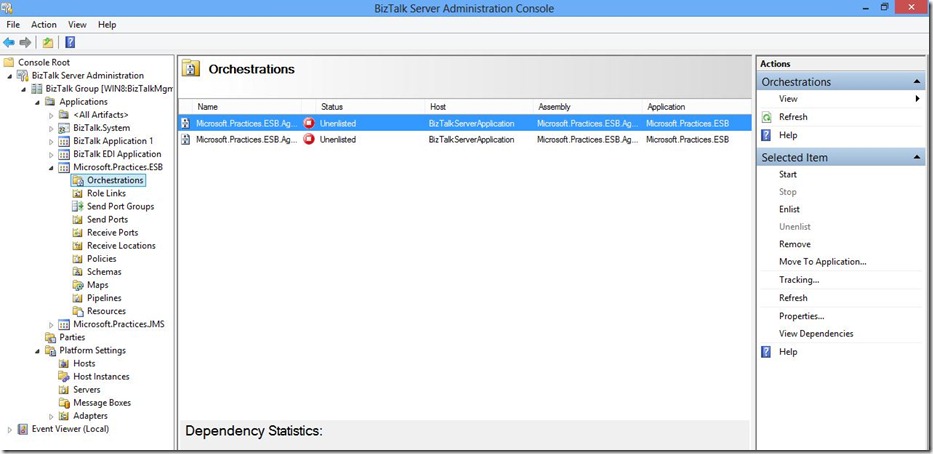Collapse the Platform Settings node
This screenshot has height=454, width=933.
click(37, 350)
